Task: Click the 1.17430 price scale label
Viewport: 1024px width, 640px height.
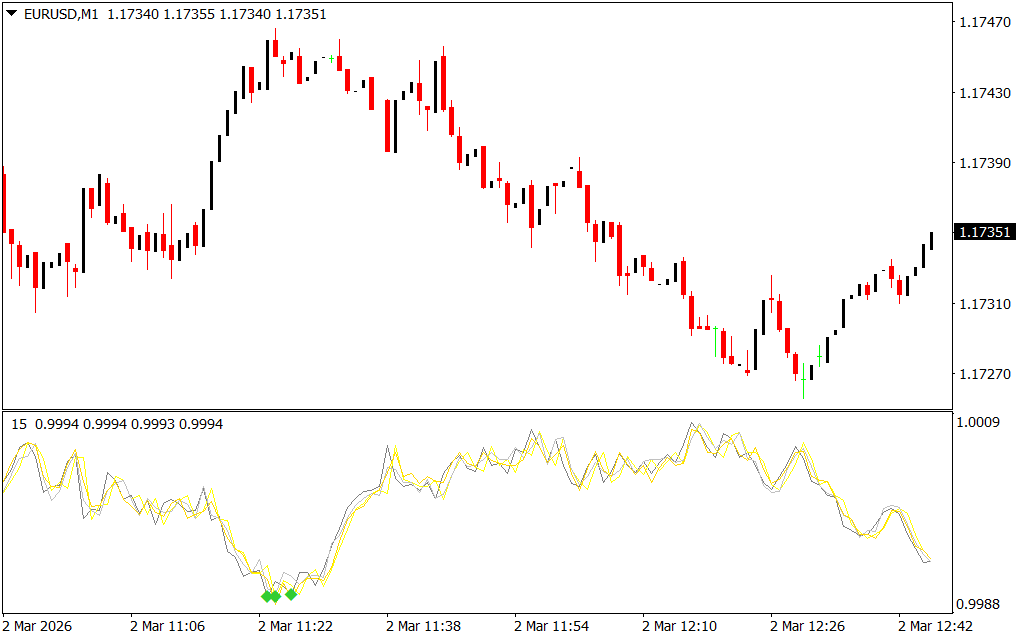Action: click(986, 93)
